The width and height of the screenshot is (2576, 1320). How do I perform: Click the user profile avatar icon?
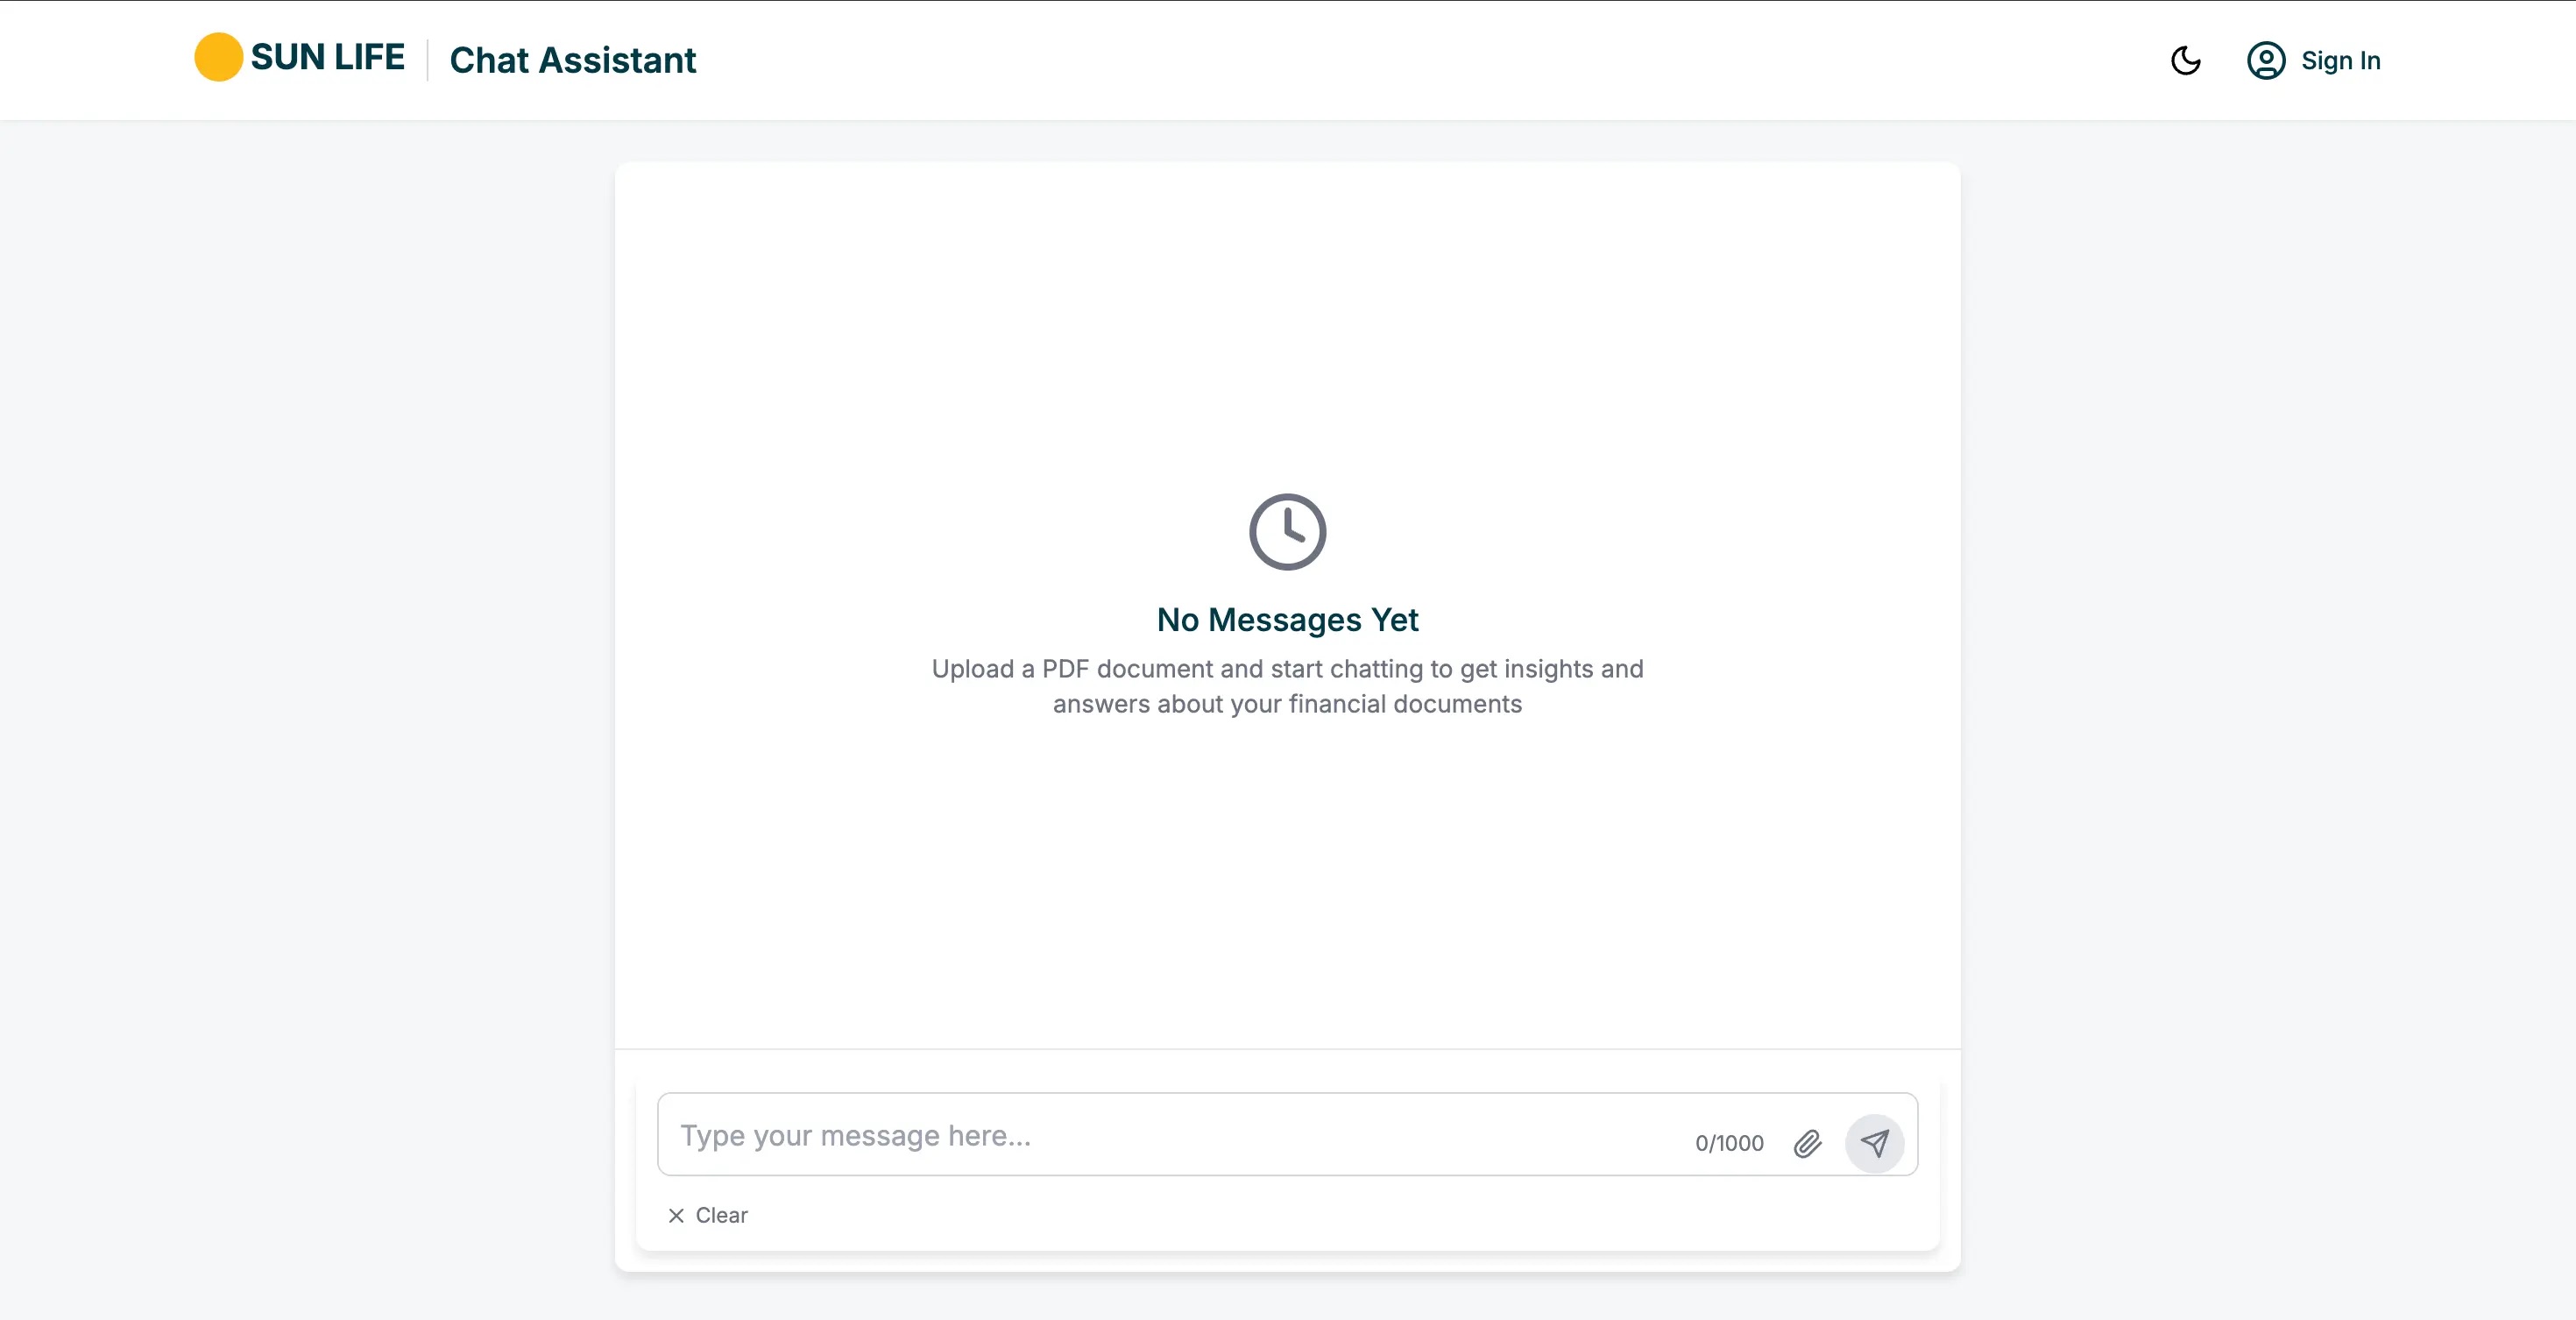click(2265, 60)
